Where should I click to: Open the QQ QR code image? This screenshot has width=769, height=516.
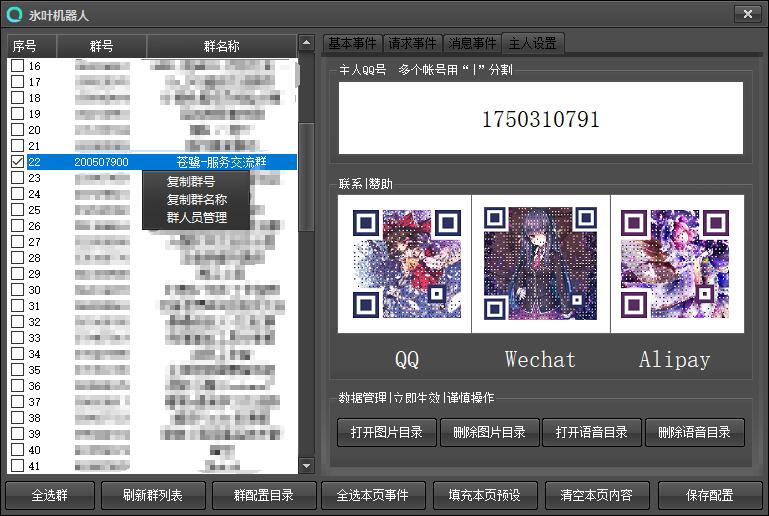pyautogui.click(x=407, y=264)
